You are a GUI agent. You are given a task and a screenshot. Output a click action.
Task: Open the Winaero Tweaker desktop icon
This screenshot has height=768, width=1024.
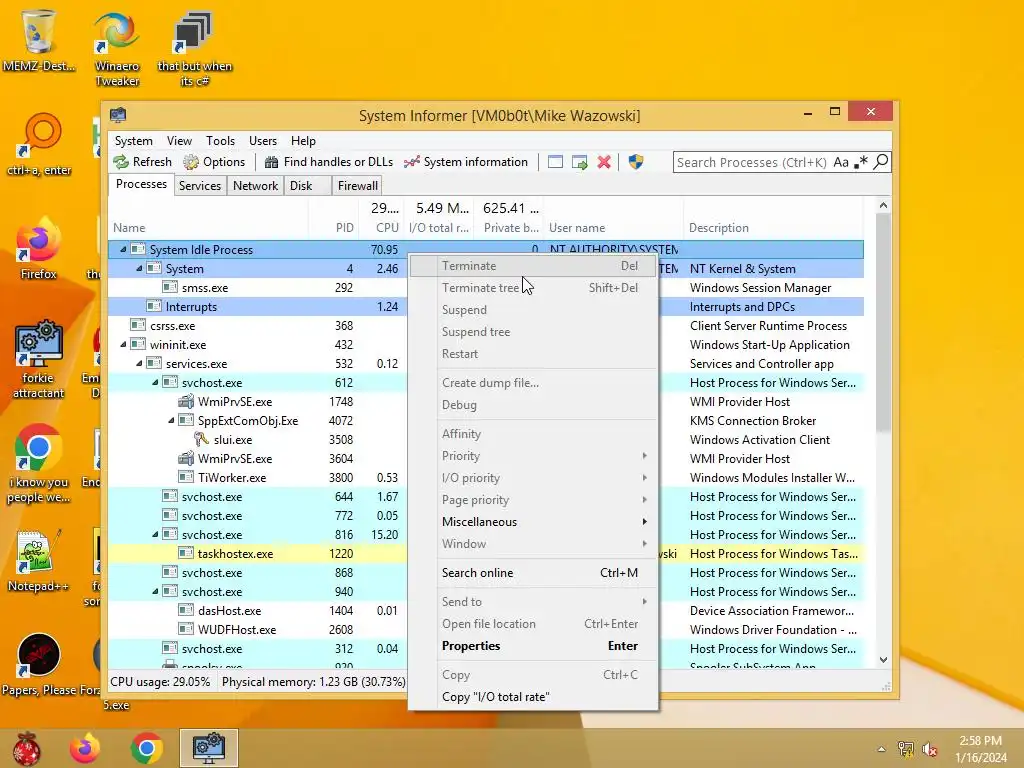[x=117, y=49]
